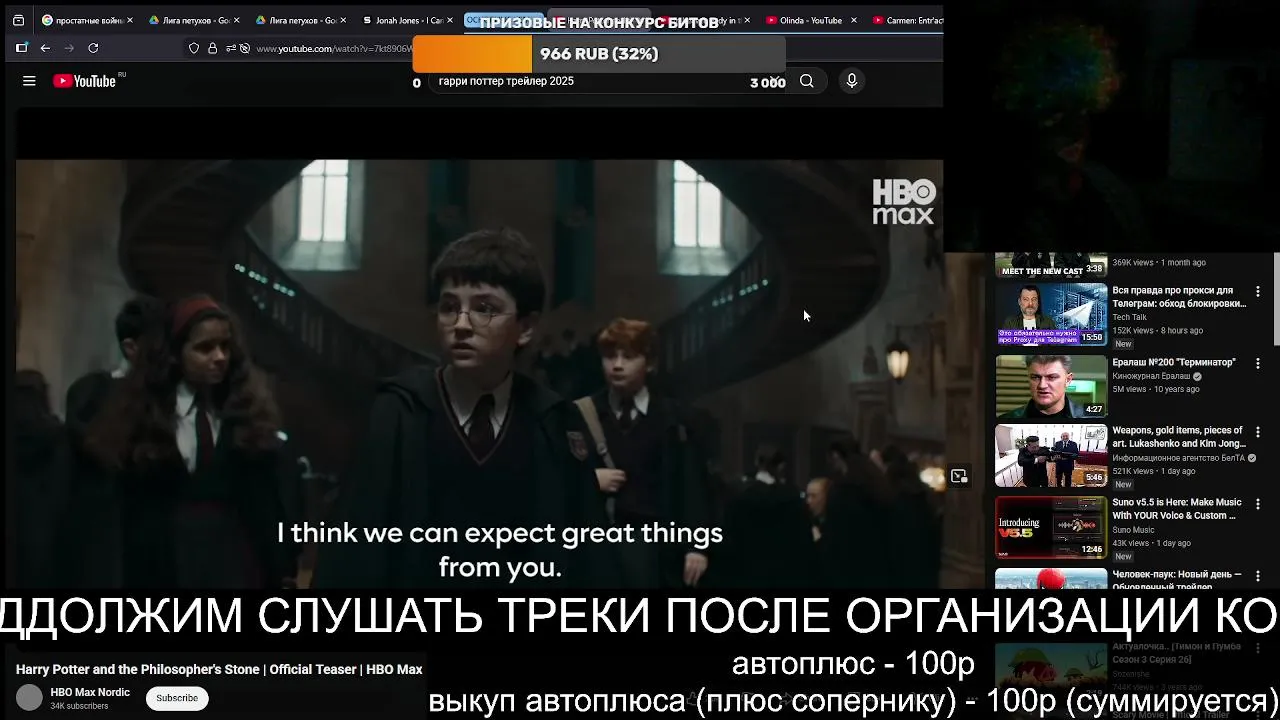Open options menu for the Telegram proxy video
This screenshot has height=720, width=1280.
1258,291
